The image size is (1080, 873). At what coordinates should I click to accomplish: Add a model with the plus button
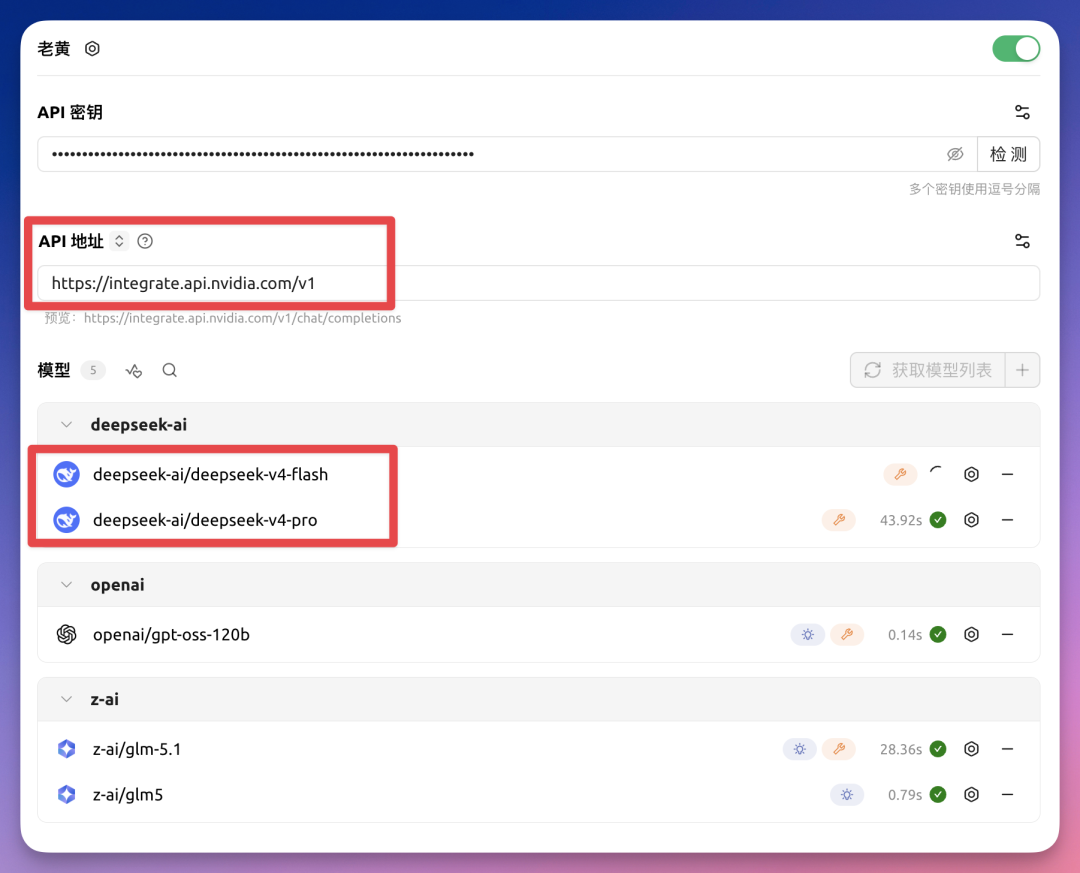[x=1022, y=370]
